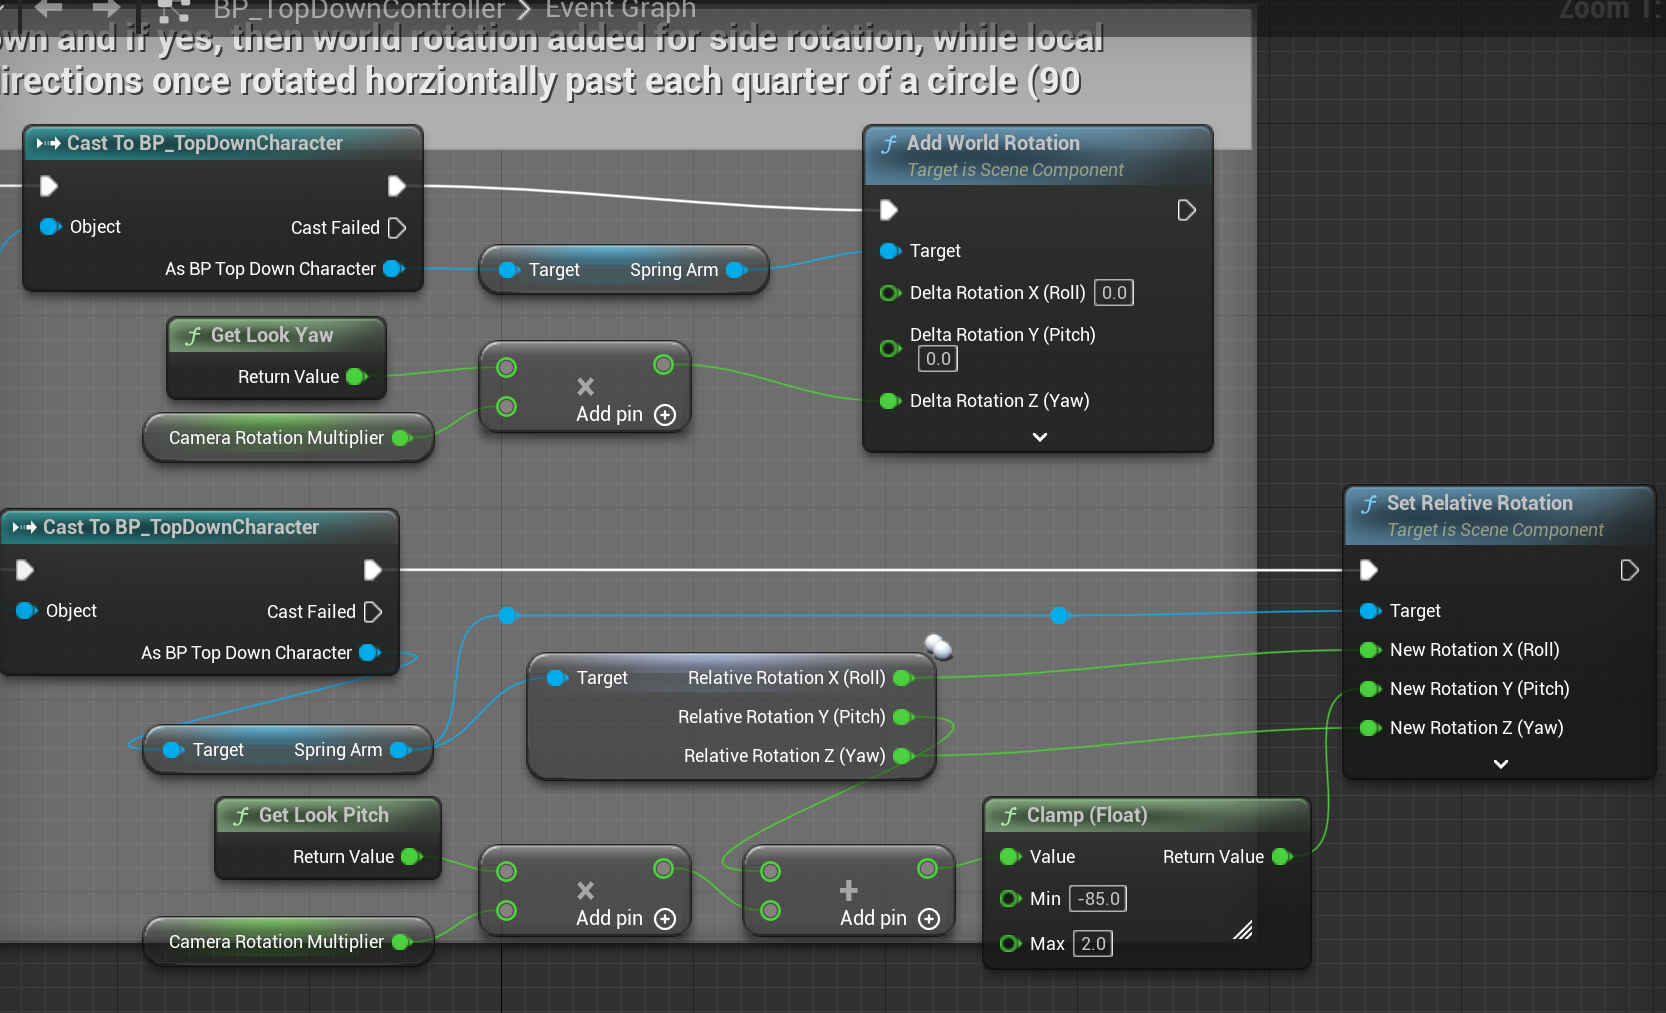
Task: Click the graph icon beside the breadcrumb
Action: [x=174, y=9]
